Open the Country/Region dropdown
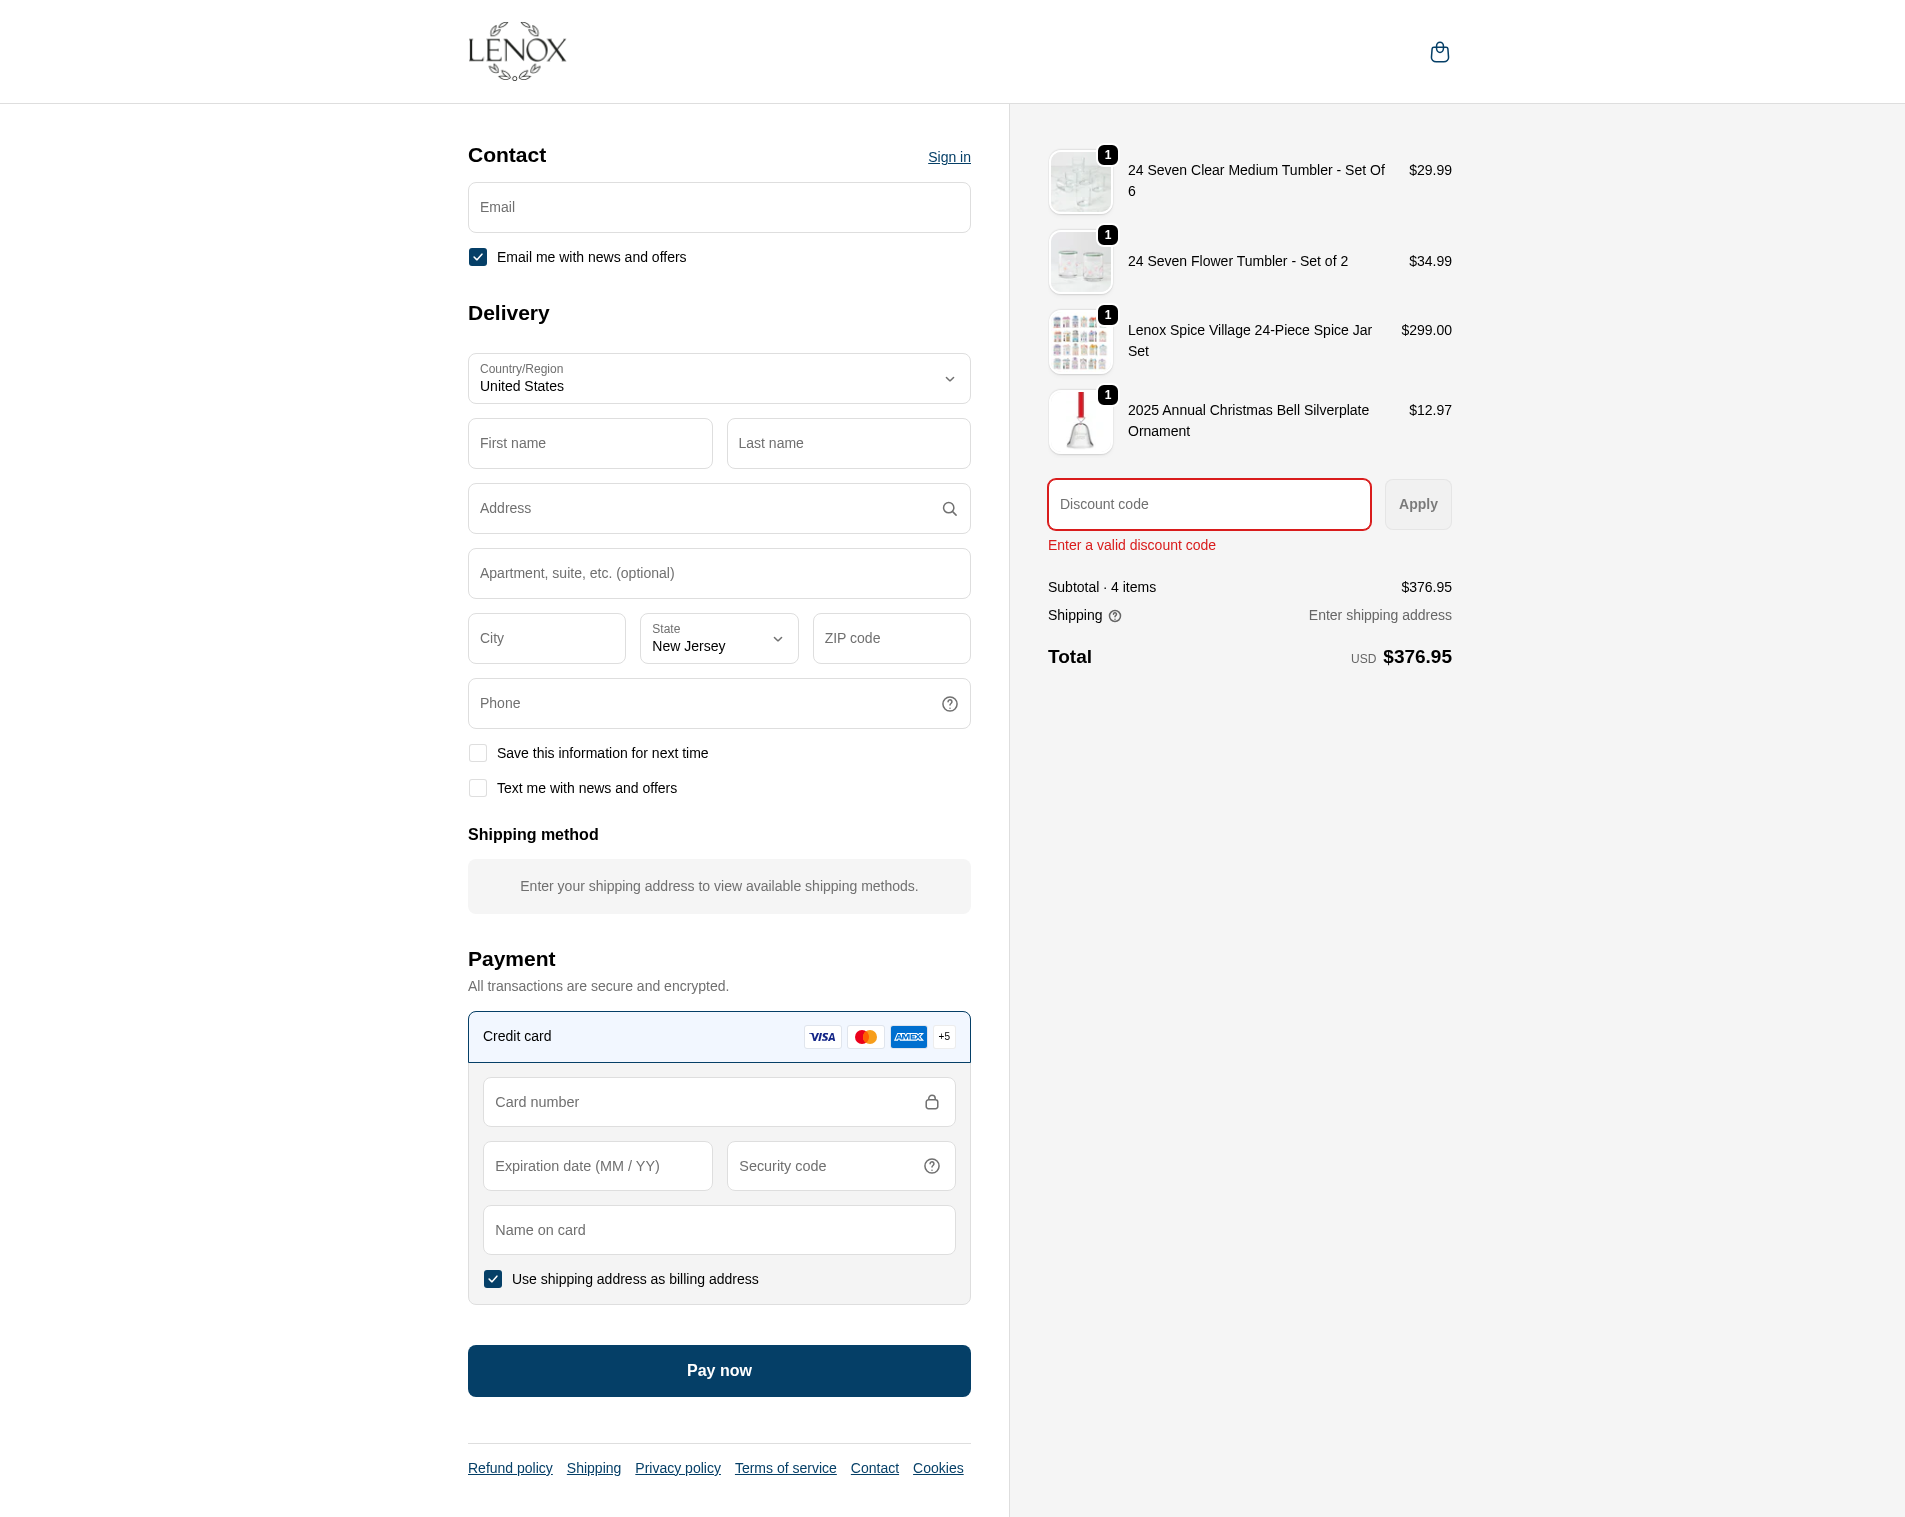 719,379
